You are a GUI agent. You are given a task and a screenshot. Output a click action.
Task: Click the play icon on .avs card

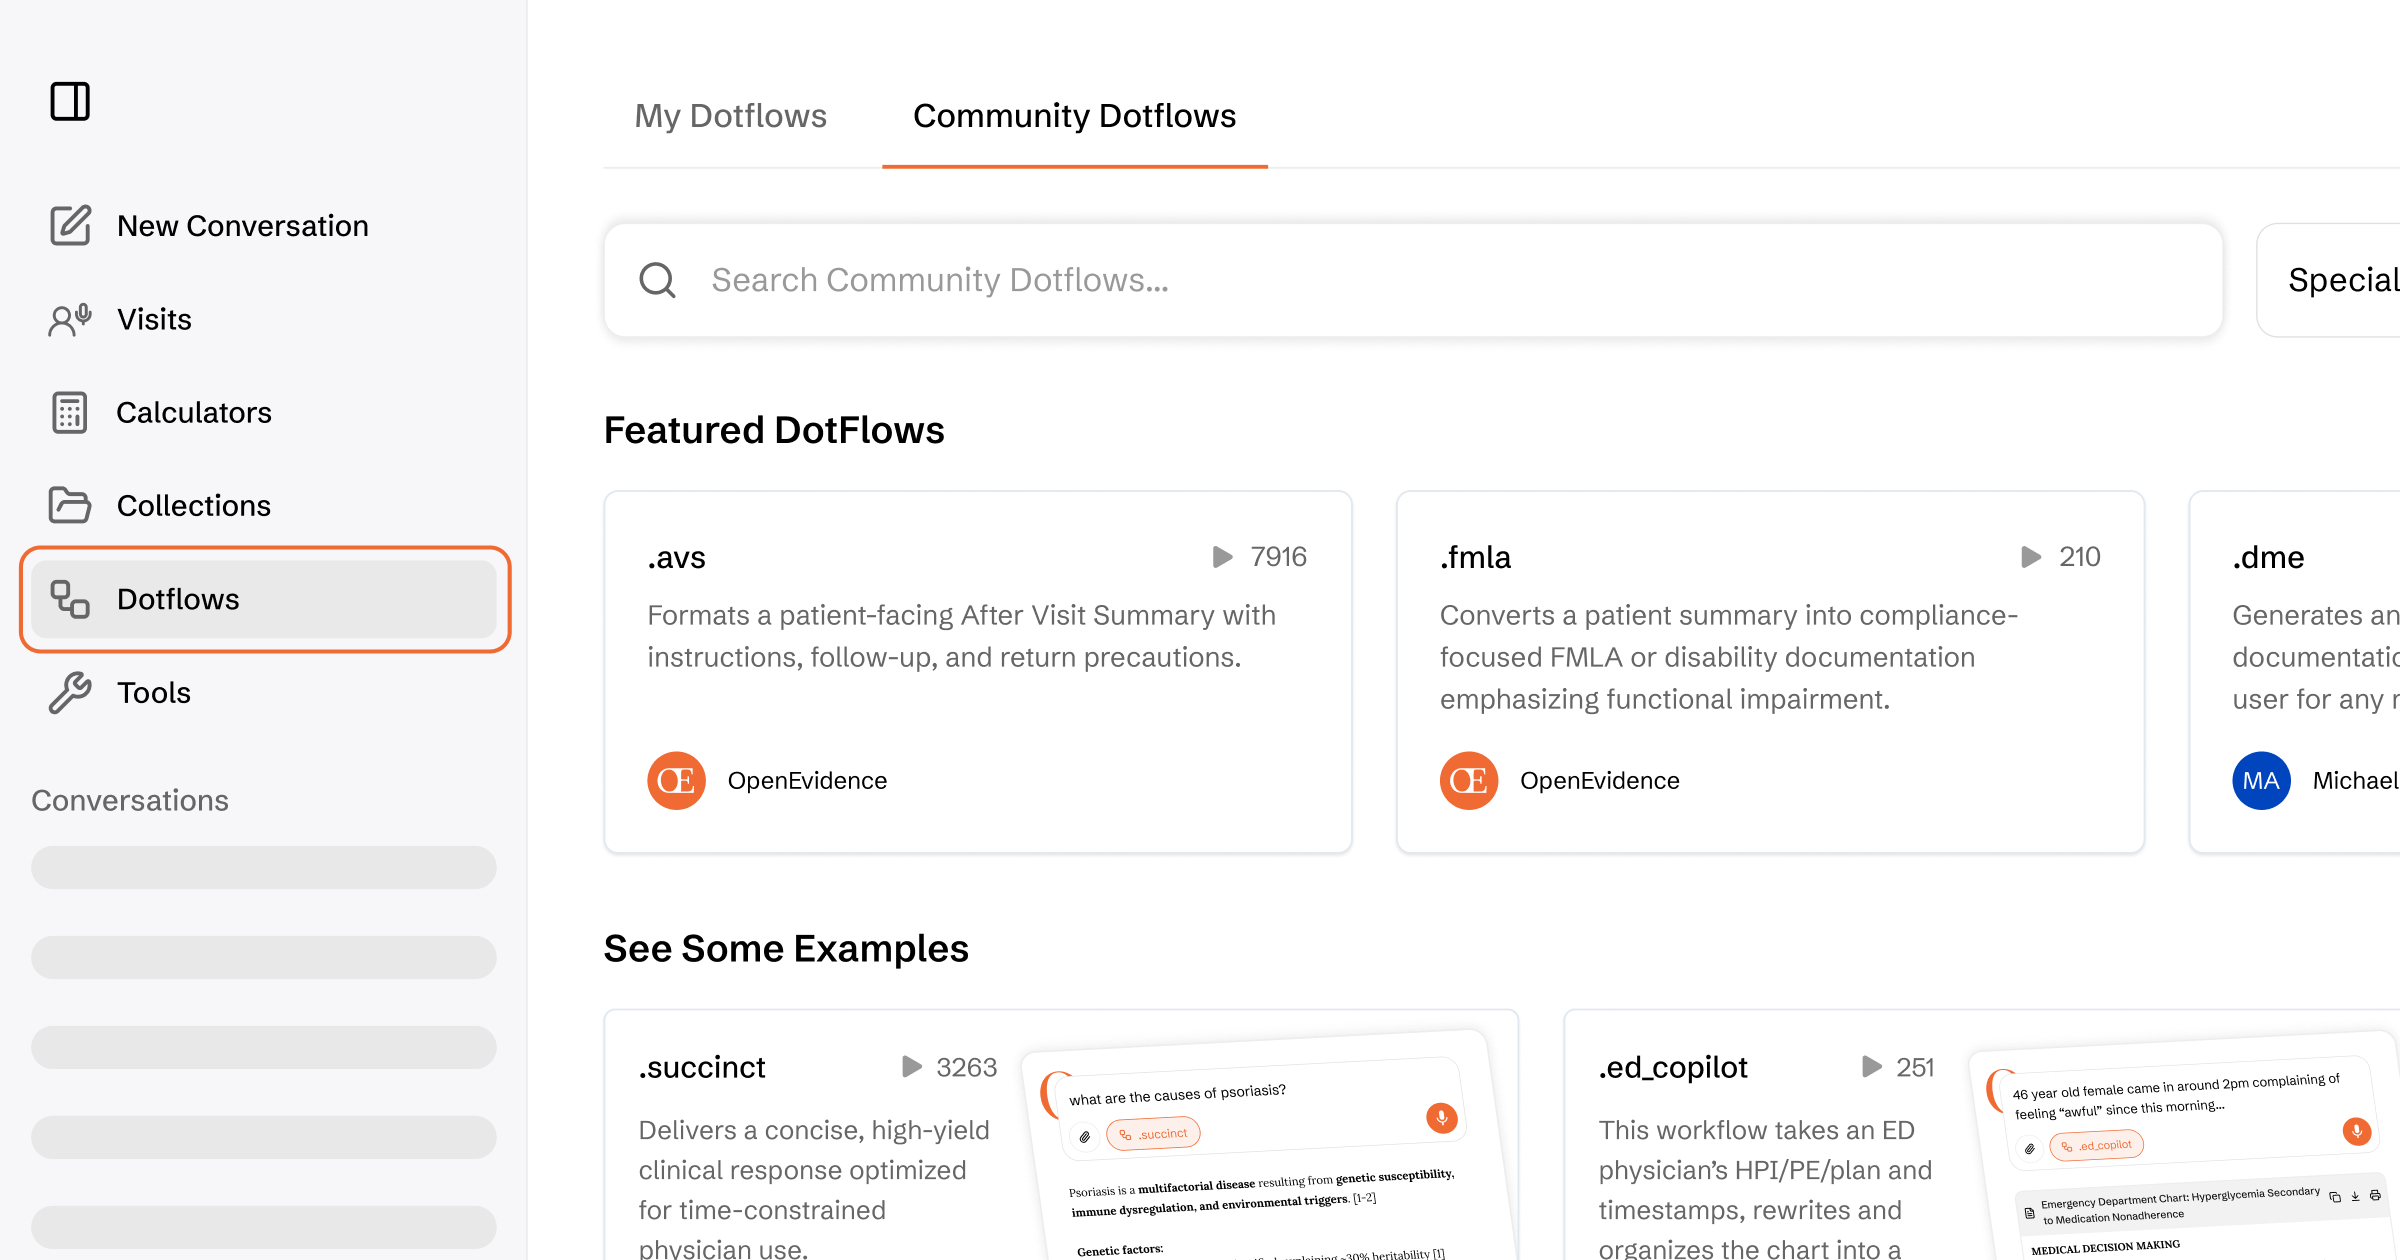tap(1222, 557)
